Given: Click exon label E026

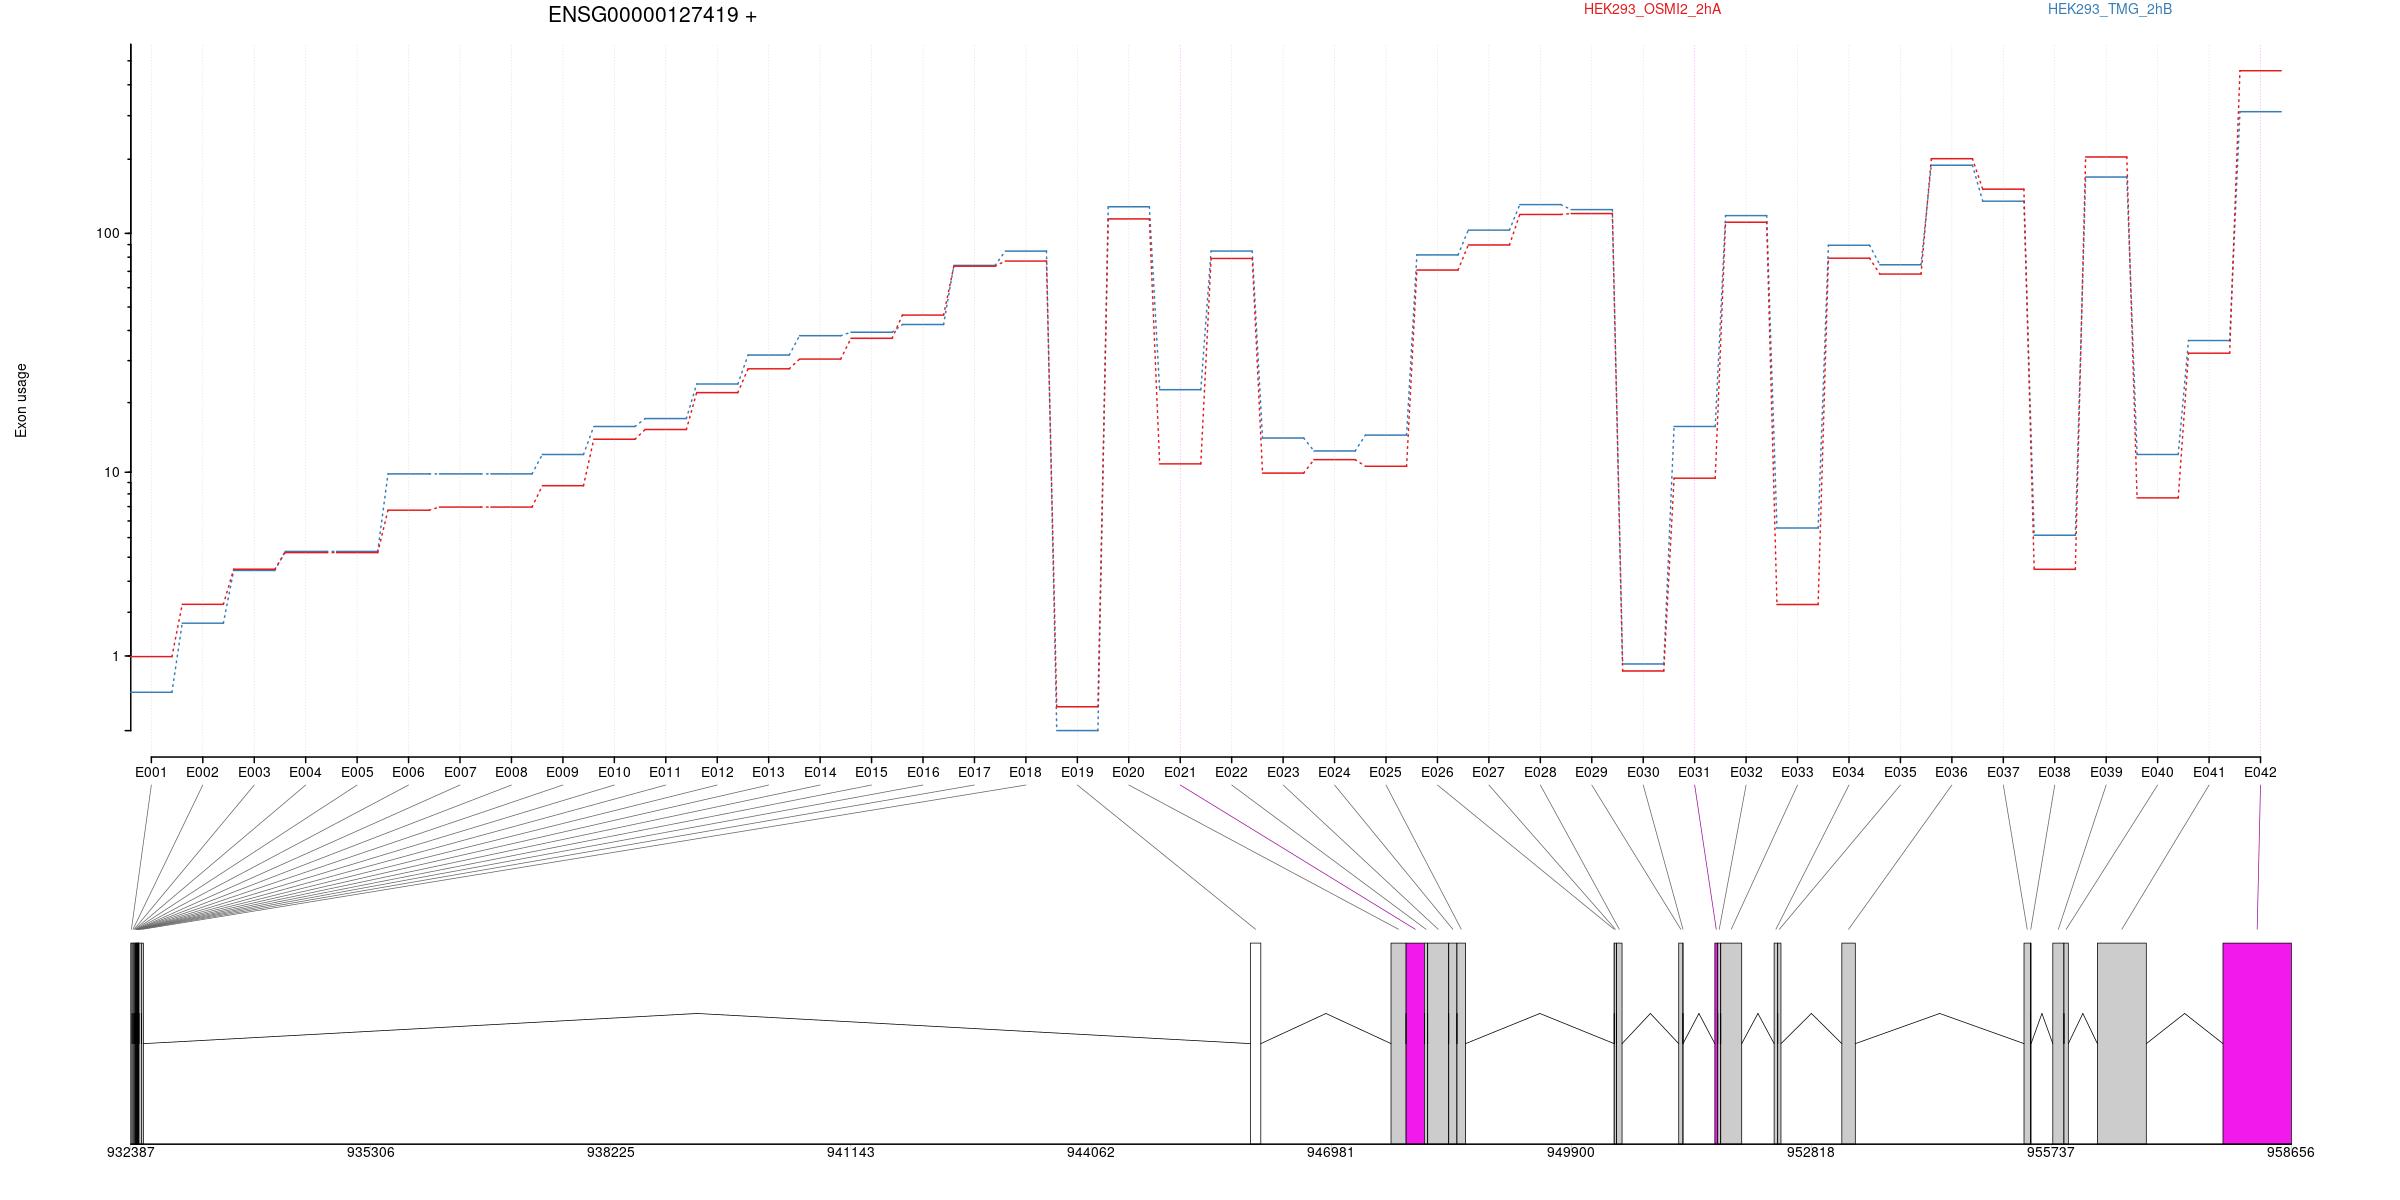Looking at the screenshot, I should [x=1437, y=772].
